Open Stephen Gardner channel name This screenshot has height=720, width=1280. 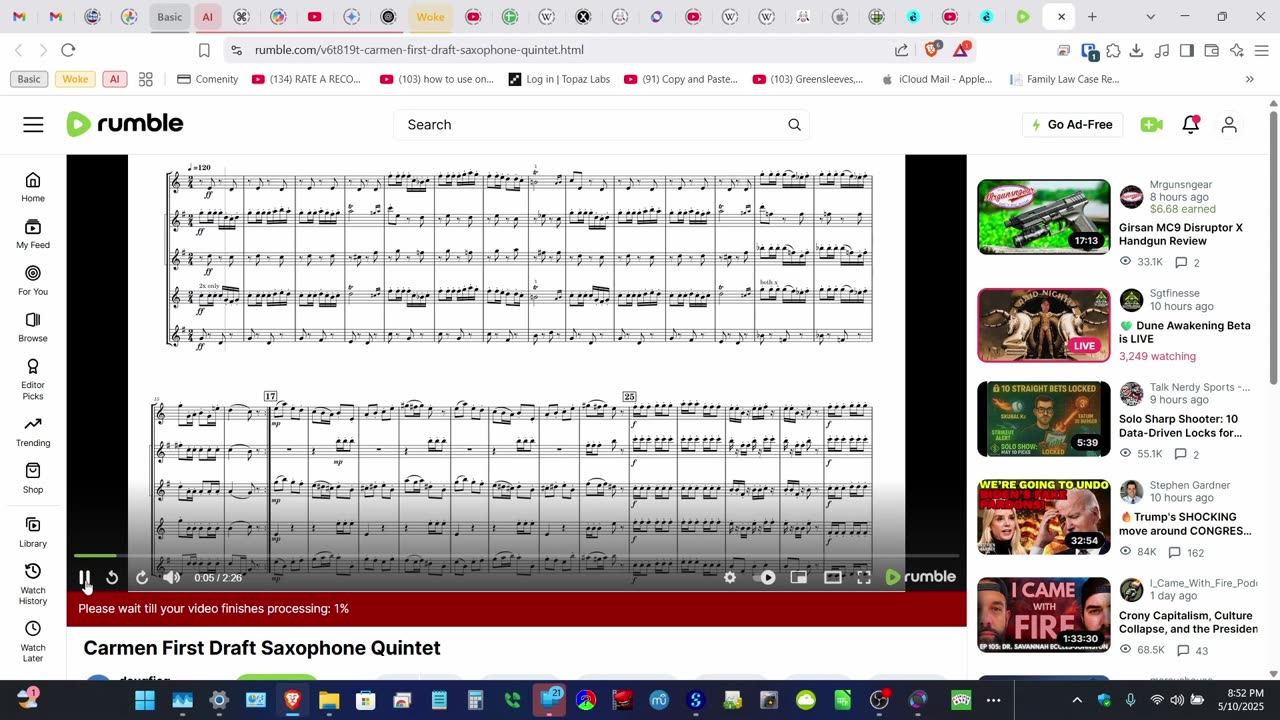click(1190, 485)
